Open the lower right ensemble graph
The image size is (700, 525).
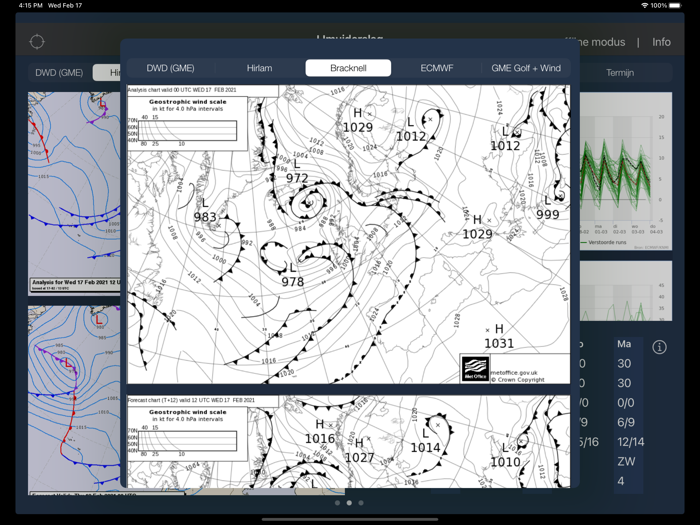[626, 291]
